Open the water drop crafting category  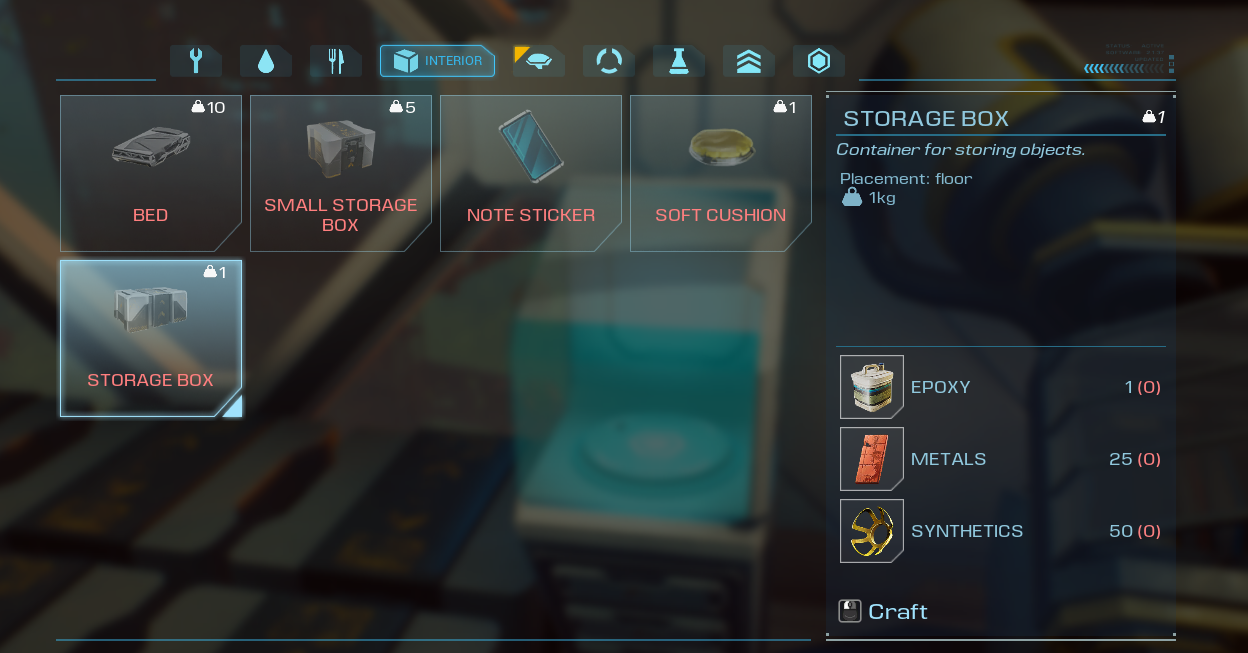pyautogui.click(x=265, y=61)
